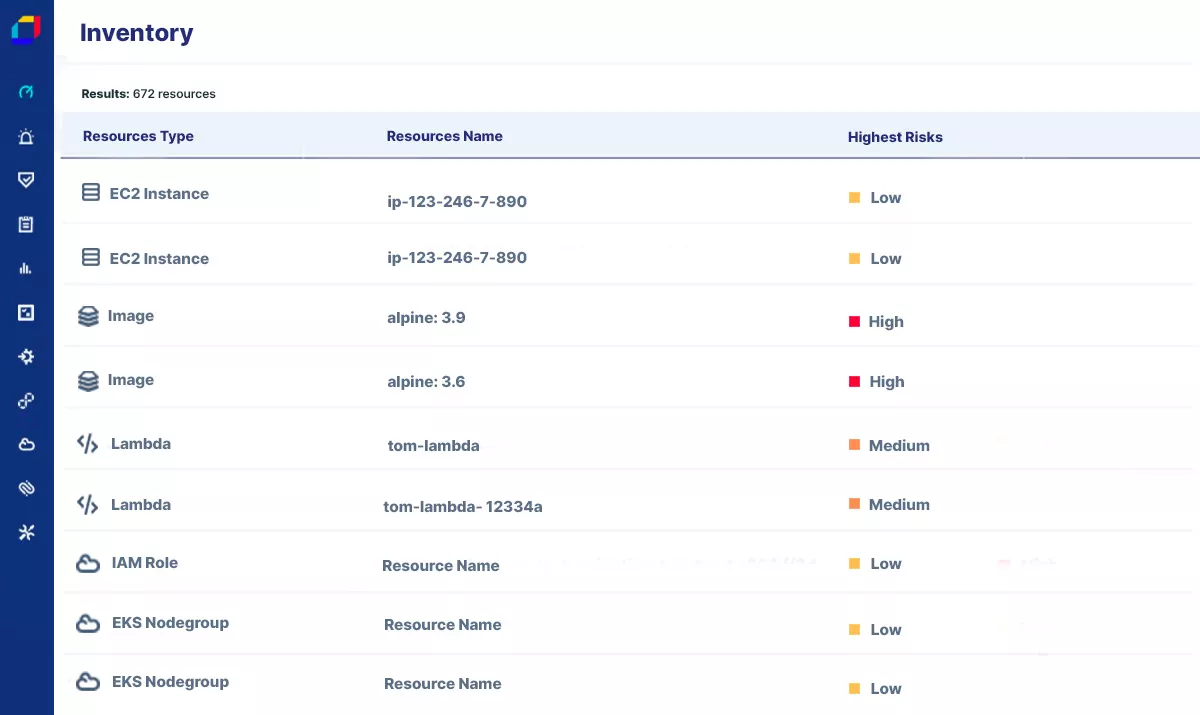
Task: Click the paperclip attachments icon
Action: click(25, 488)
